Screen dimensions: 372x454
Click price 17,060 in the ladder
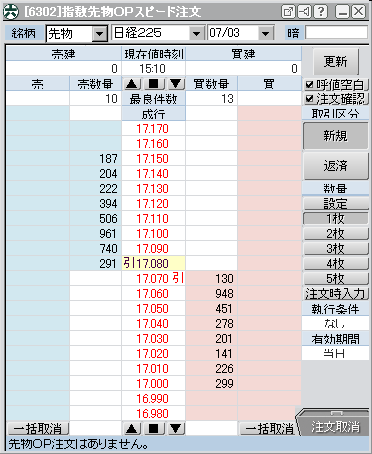coord(153,294)
